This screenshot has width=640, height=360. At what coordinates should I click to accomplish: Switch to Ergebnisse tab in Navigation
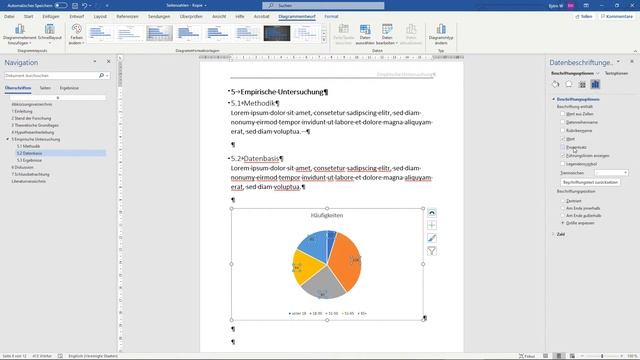(69, 88)
